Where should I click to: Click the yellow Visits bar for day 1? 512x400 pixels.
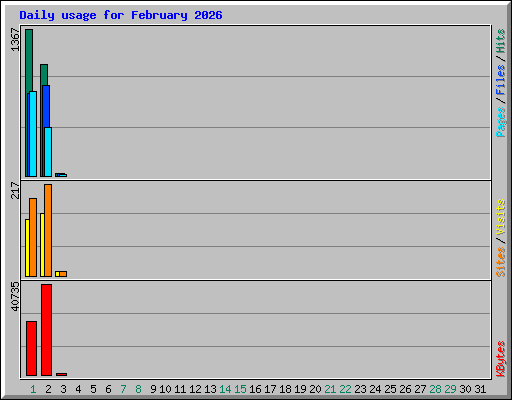(x=27, y=248)
